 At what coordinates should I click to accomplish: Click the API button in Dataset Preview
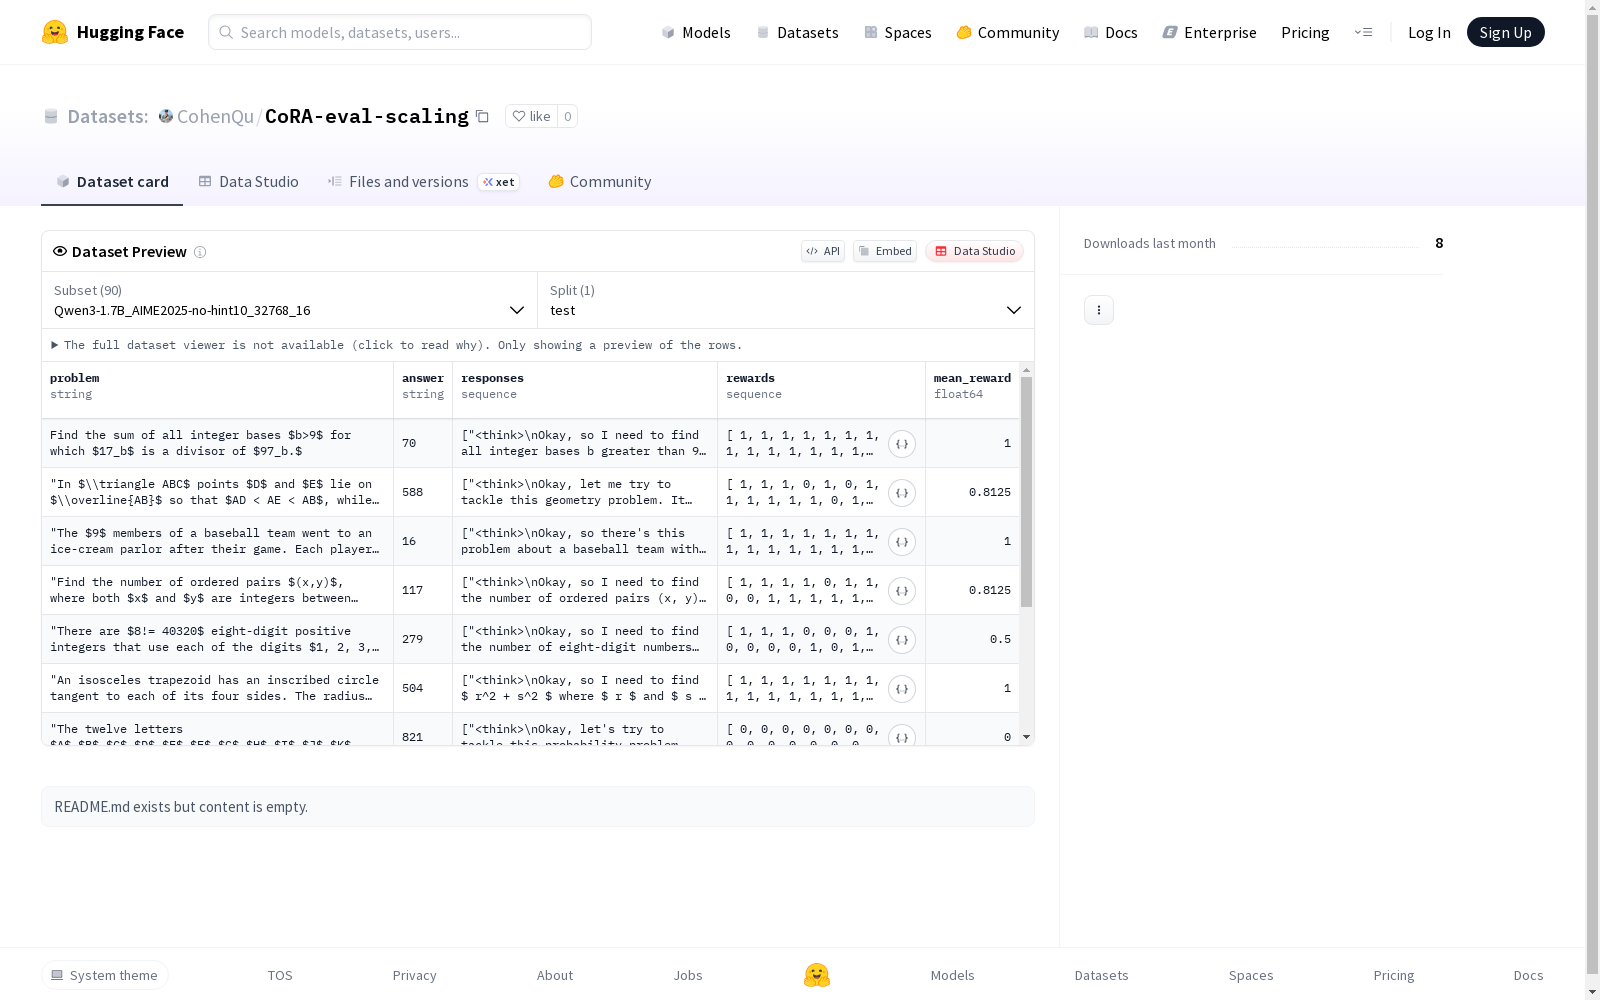(823, 251)
